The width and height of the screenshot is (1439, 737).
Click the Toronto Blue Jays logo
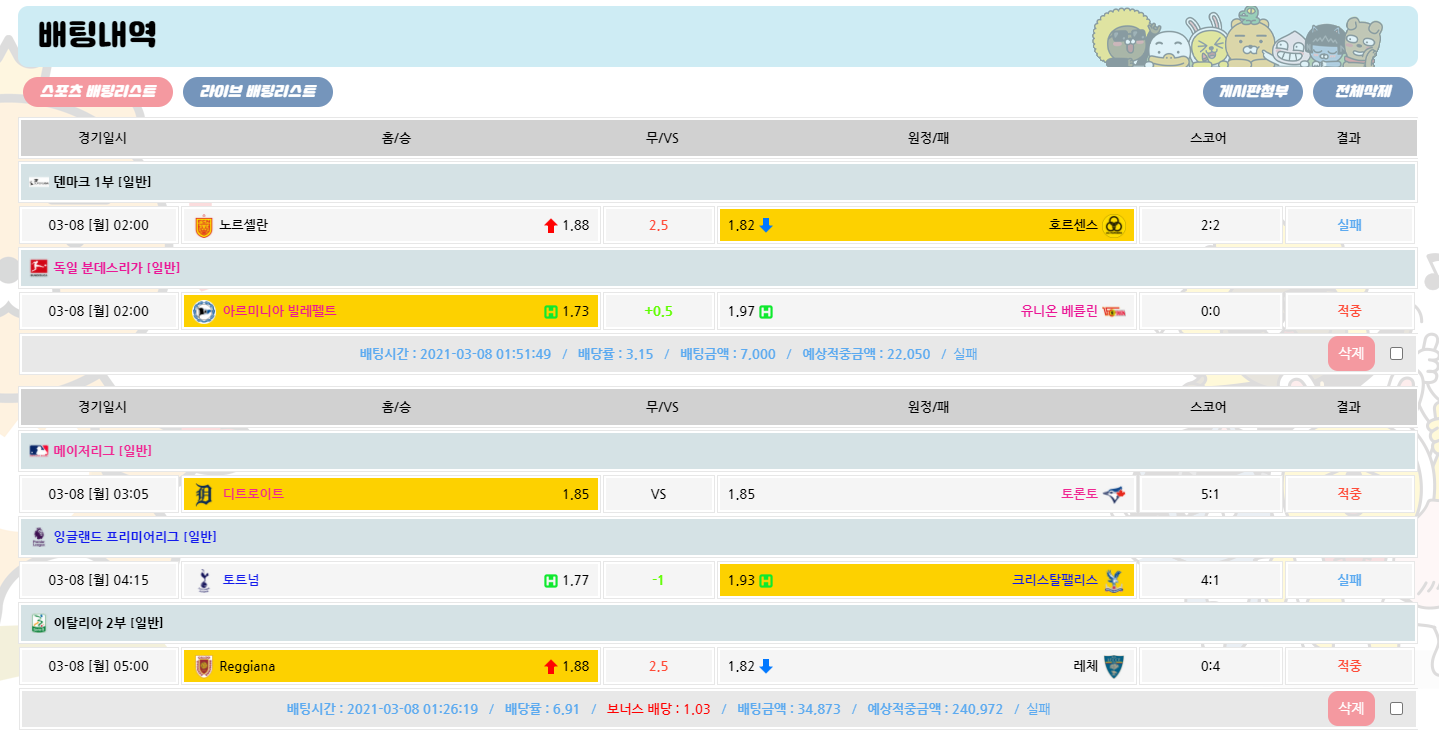1114,494
